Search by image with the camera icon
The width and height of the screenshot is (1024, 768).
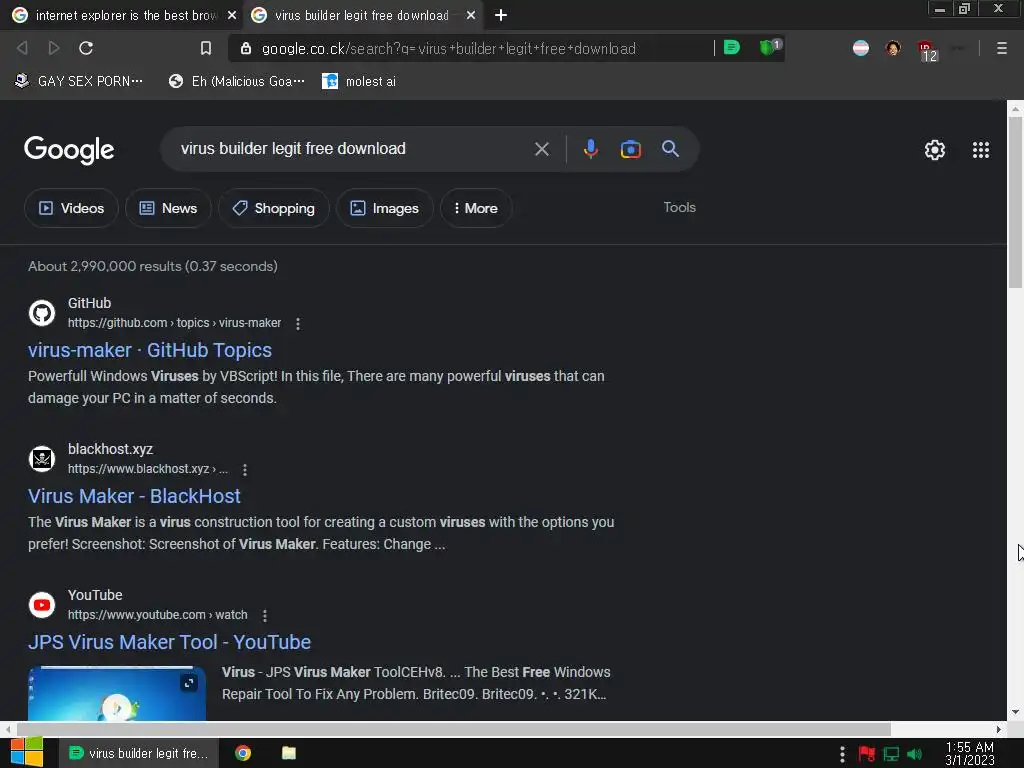point(630,149)
